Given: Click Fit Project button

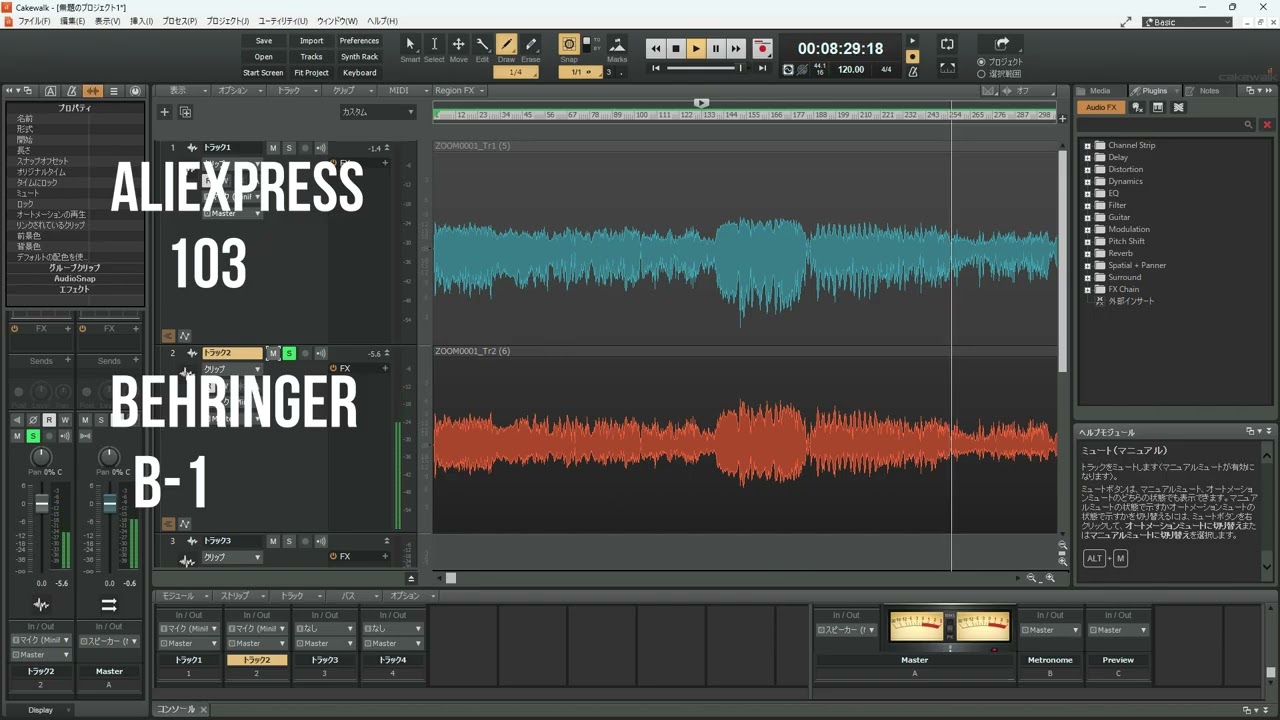Looking at the screenshot, I should [x=311, y=73].
